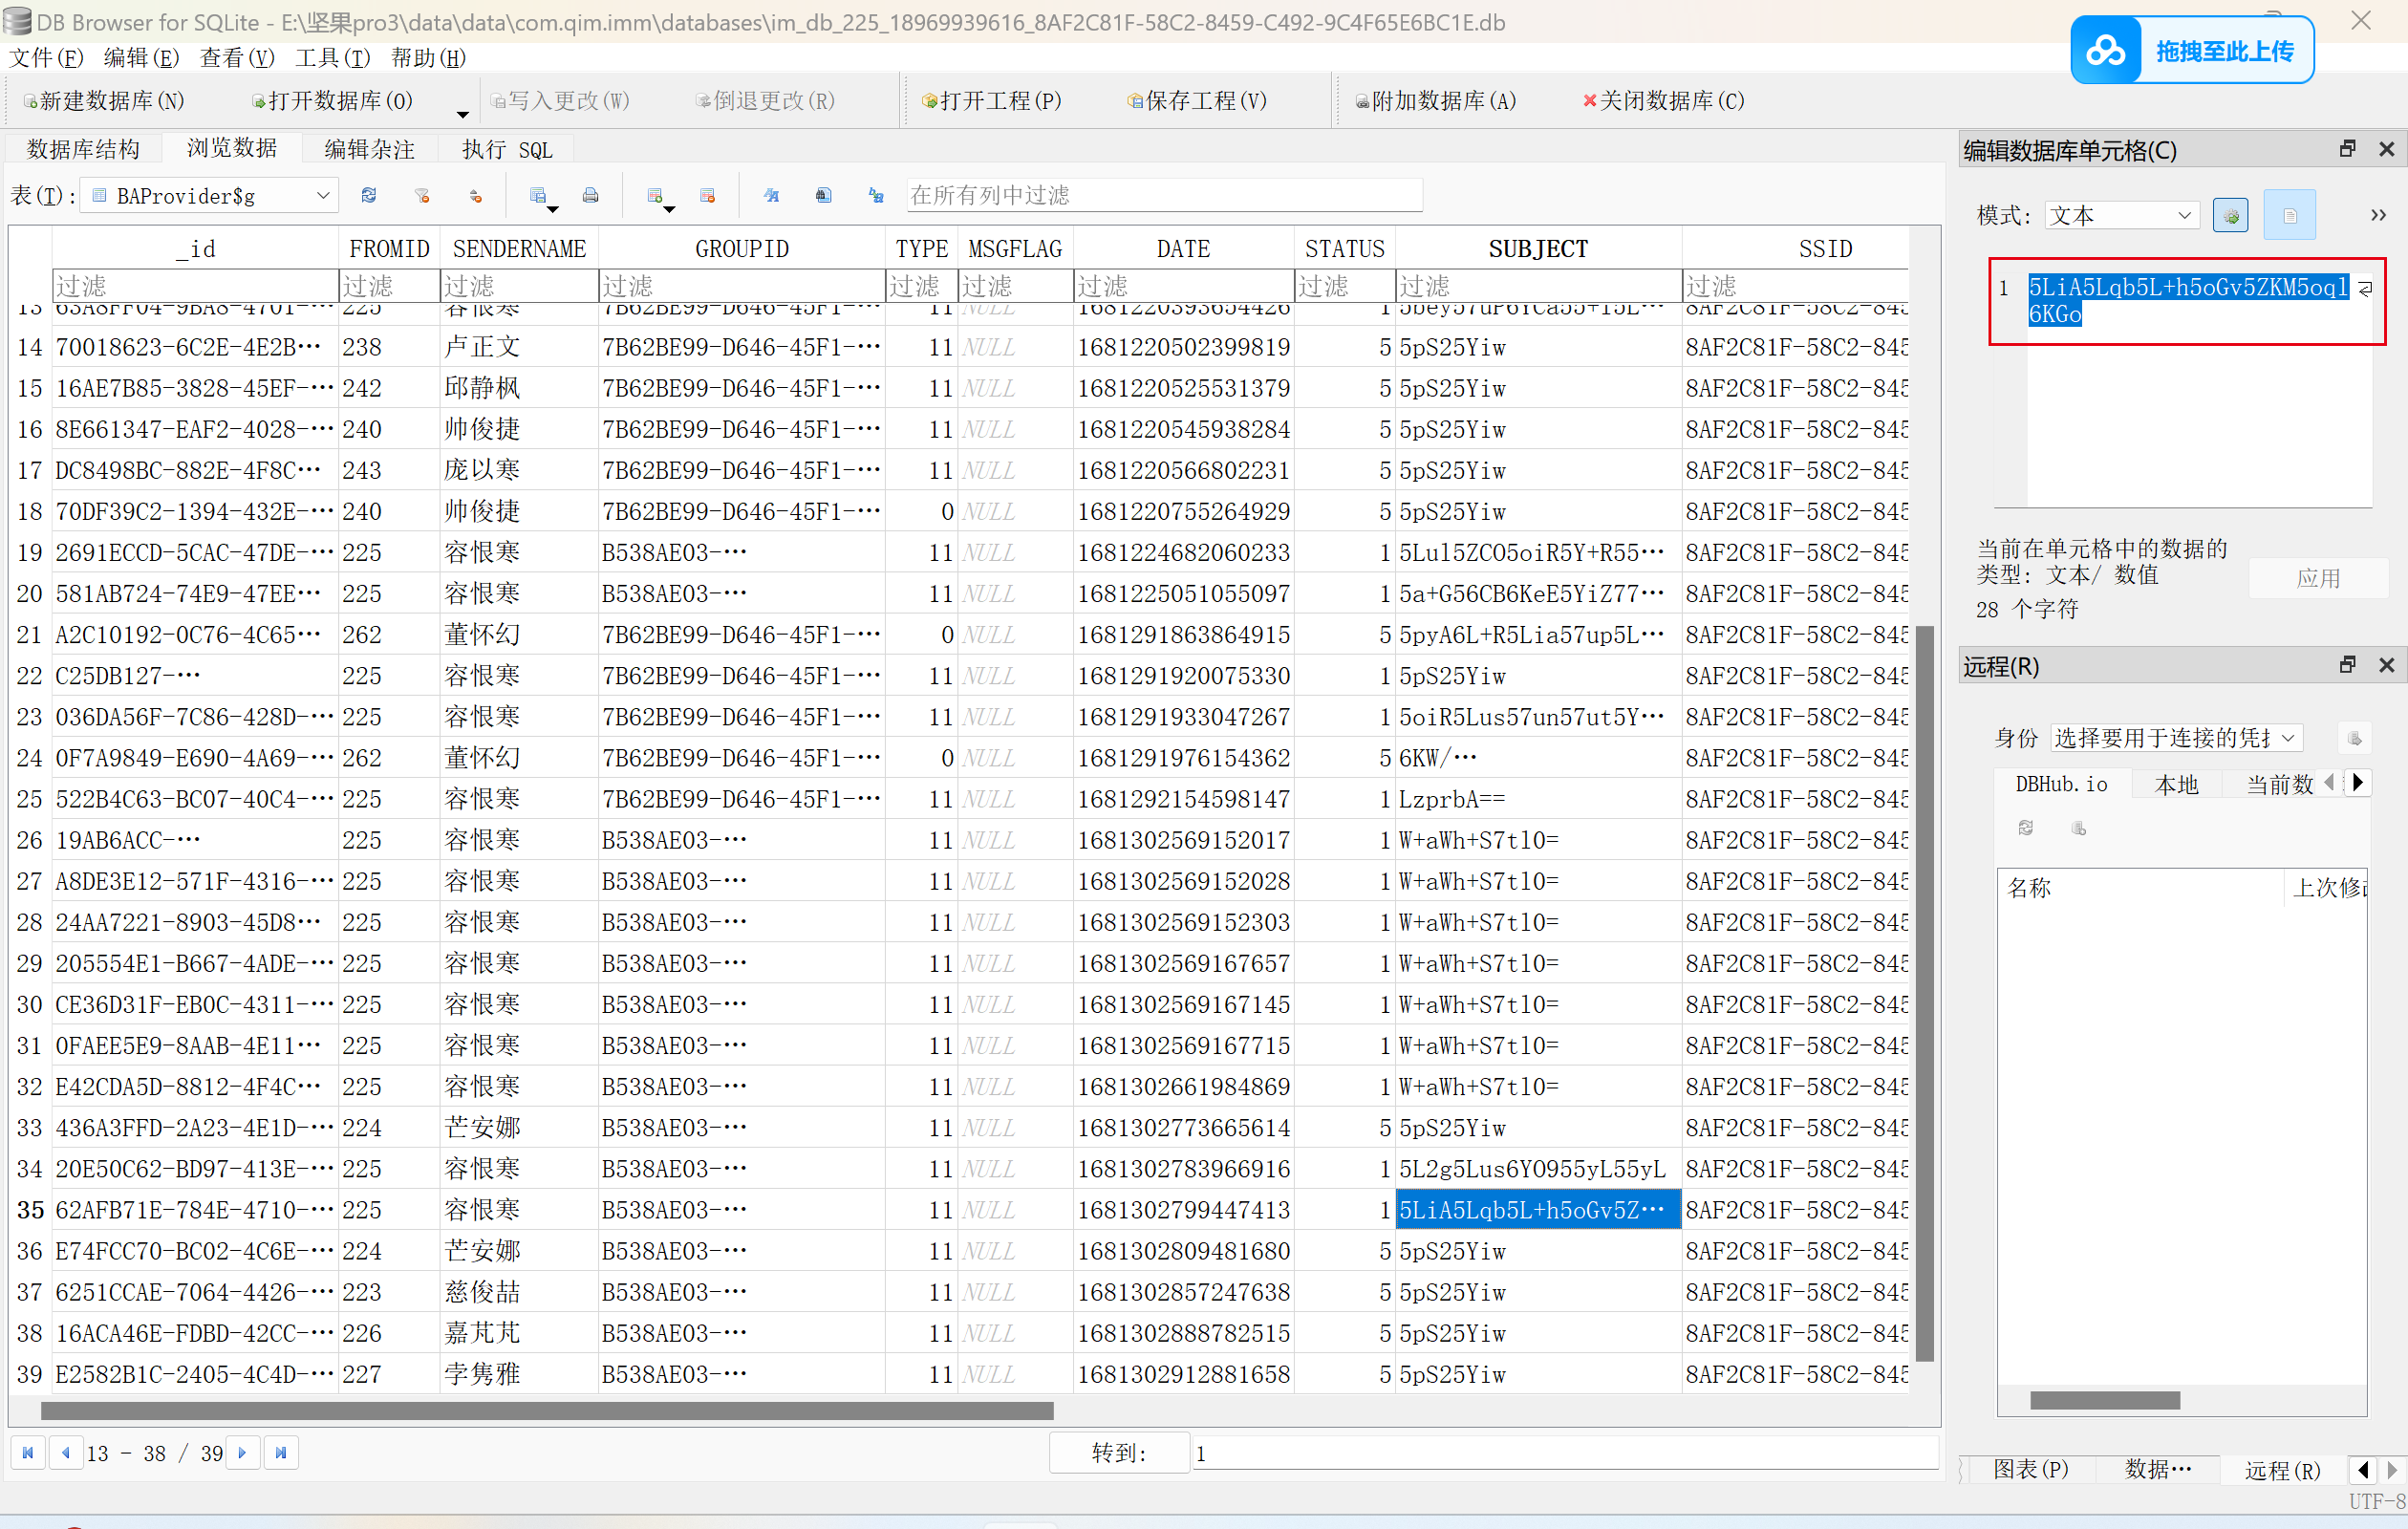
Task: Click 新建数据库(N) button
Action: tap(104, 100)
